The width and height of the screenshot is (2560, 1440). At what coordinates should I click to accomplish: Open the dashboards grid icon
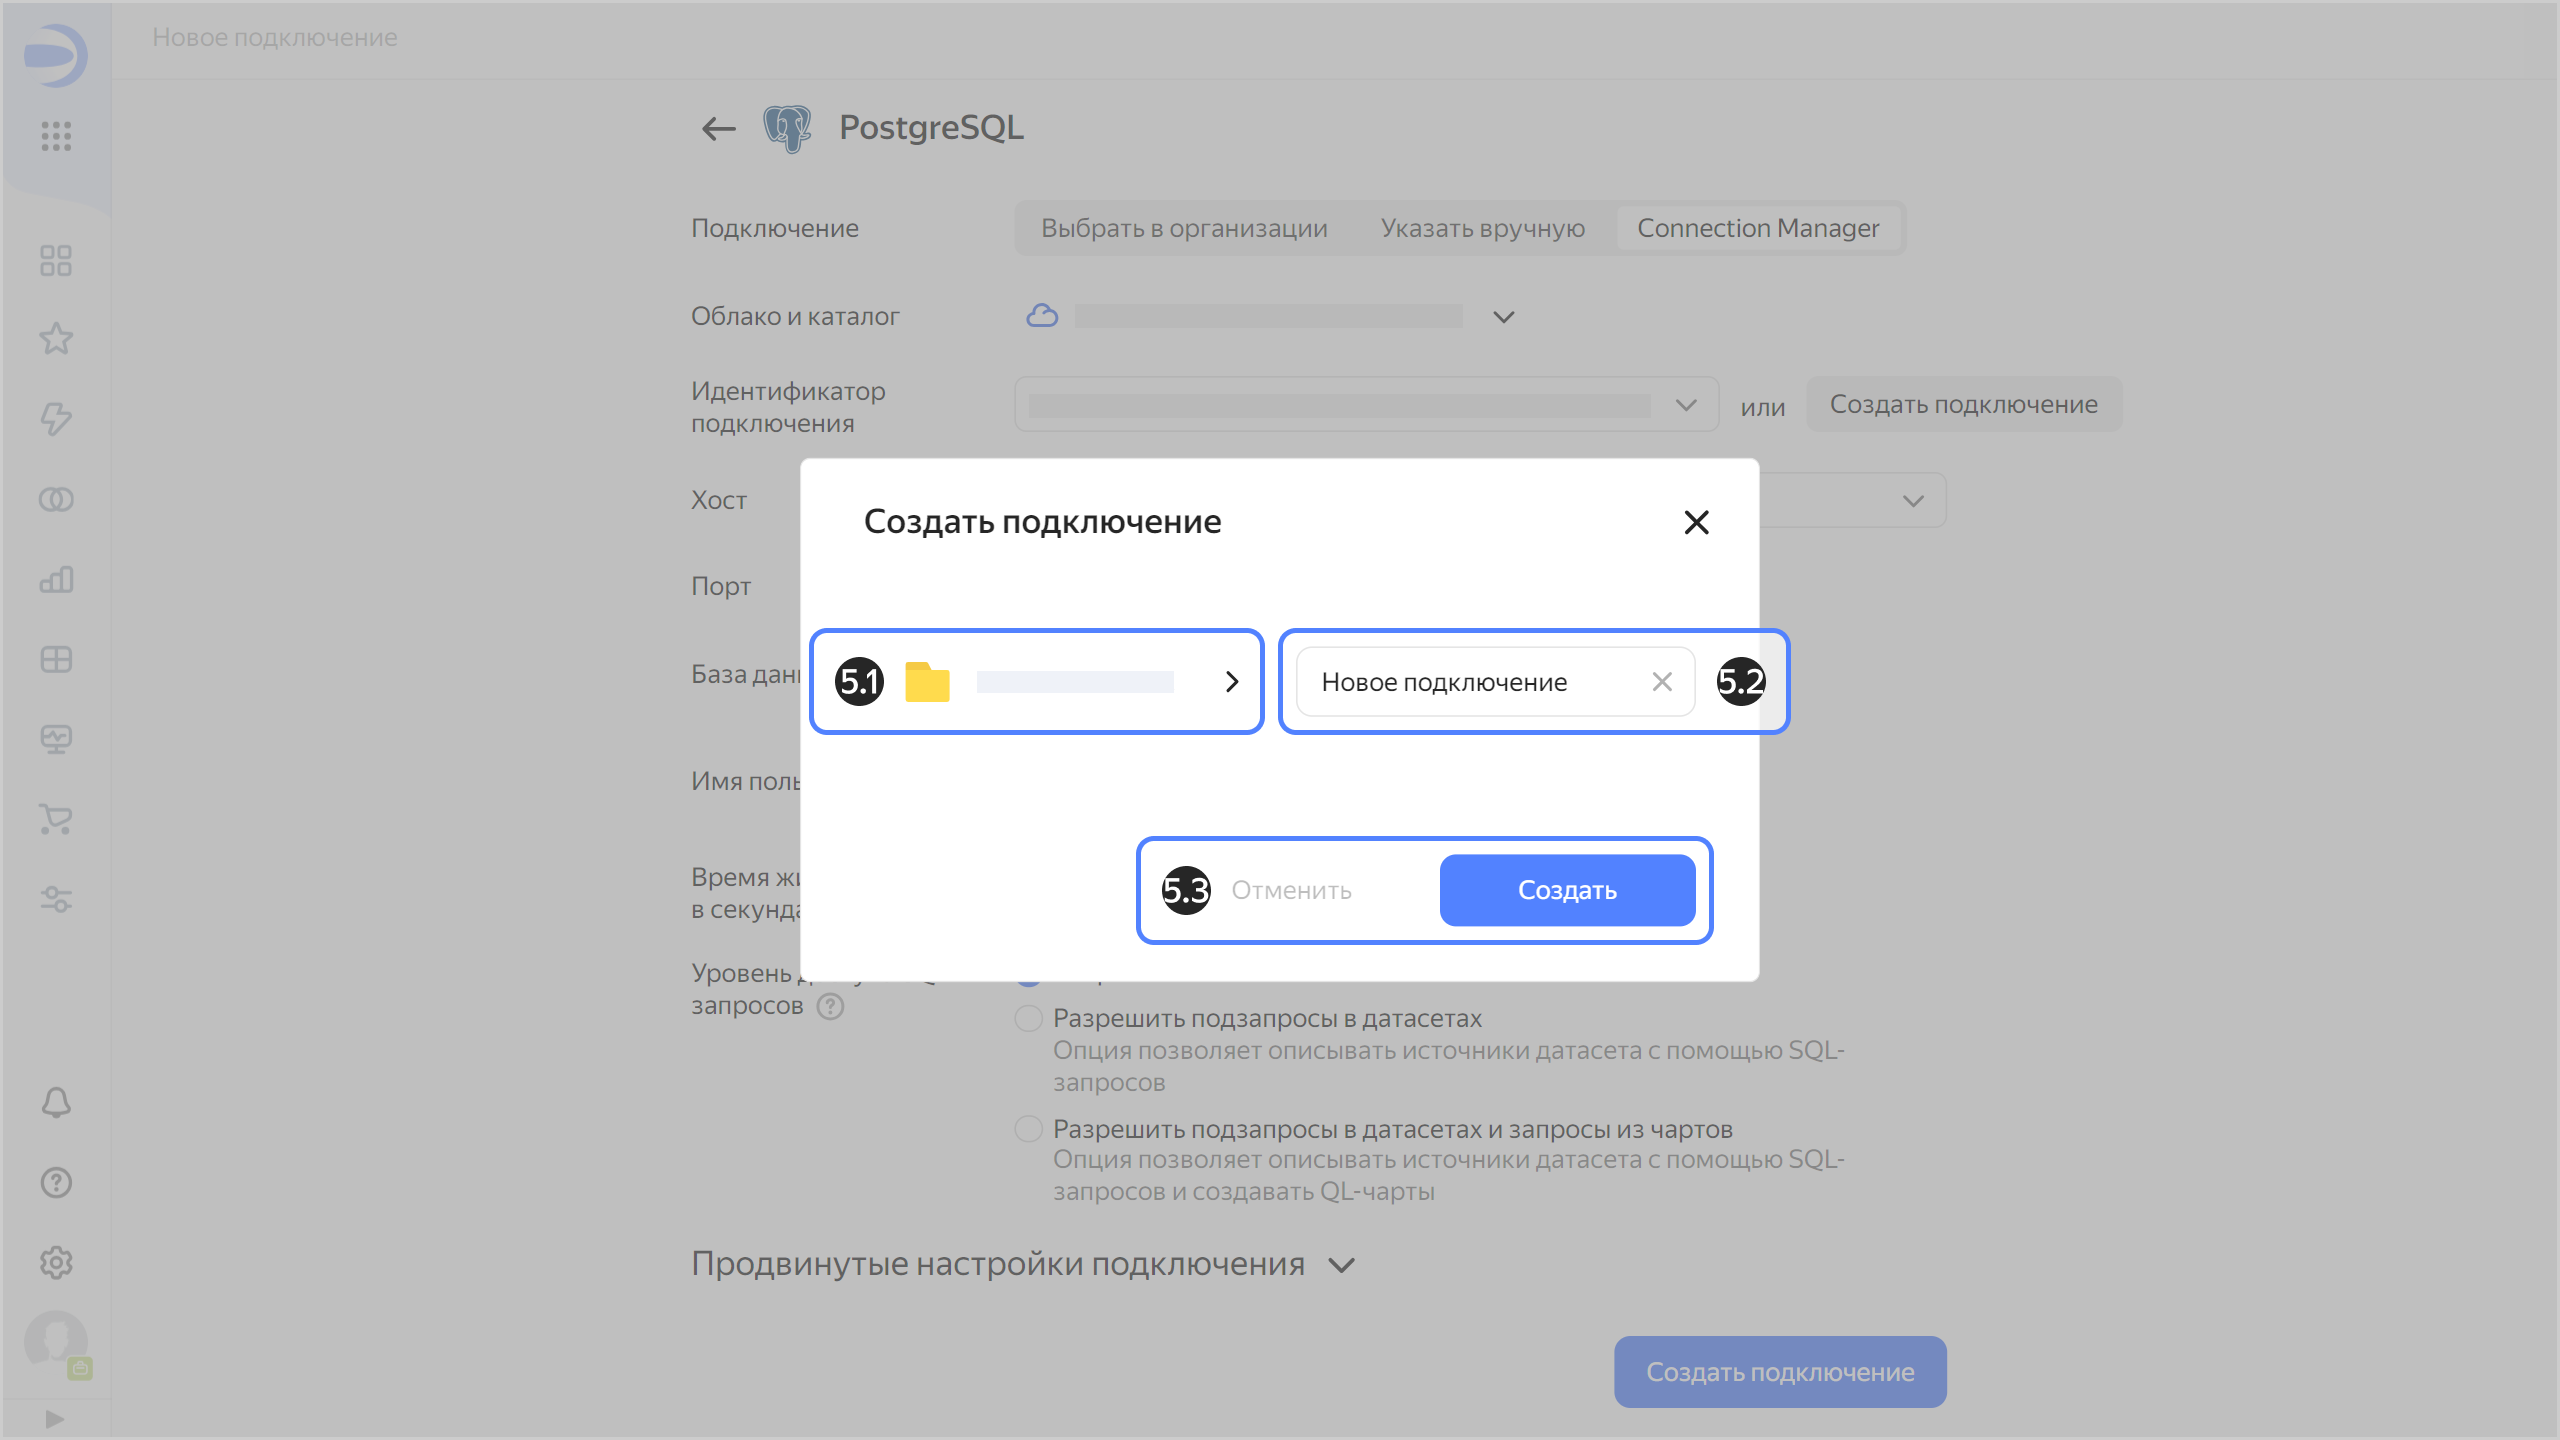[56, 259]
